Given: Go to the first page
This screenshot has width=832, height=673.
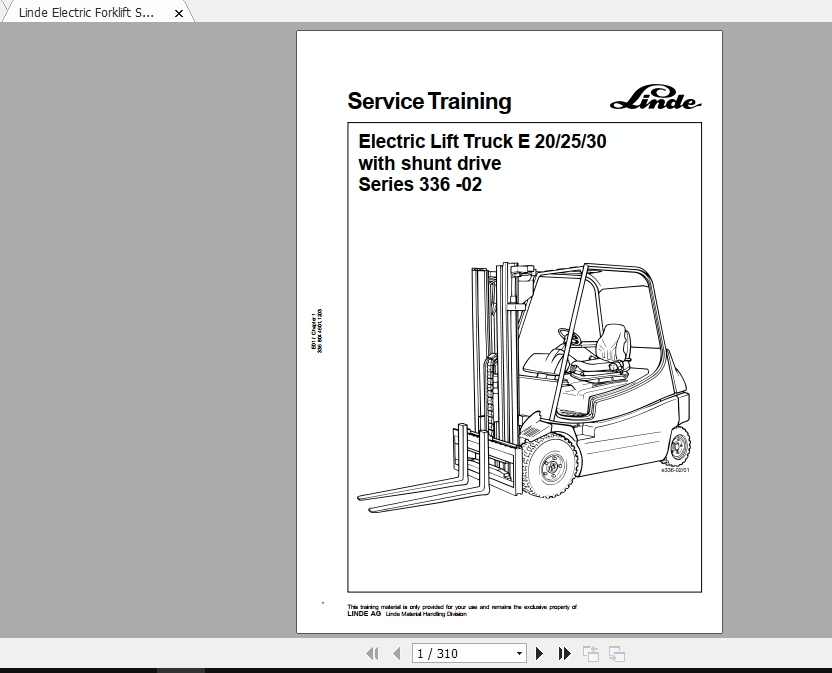Looking at the screenshot, I should (373, 652).
